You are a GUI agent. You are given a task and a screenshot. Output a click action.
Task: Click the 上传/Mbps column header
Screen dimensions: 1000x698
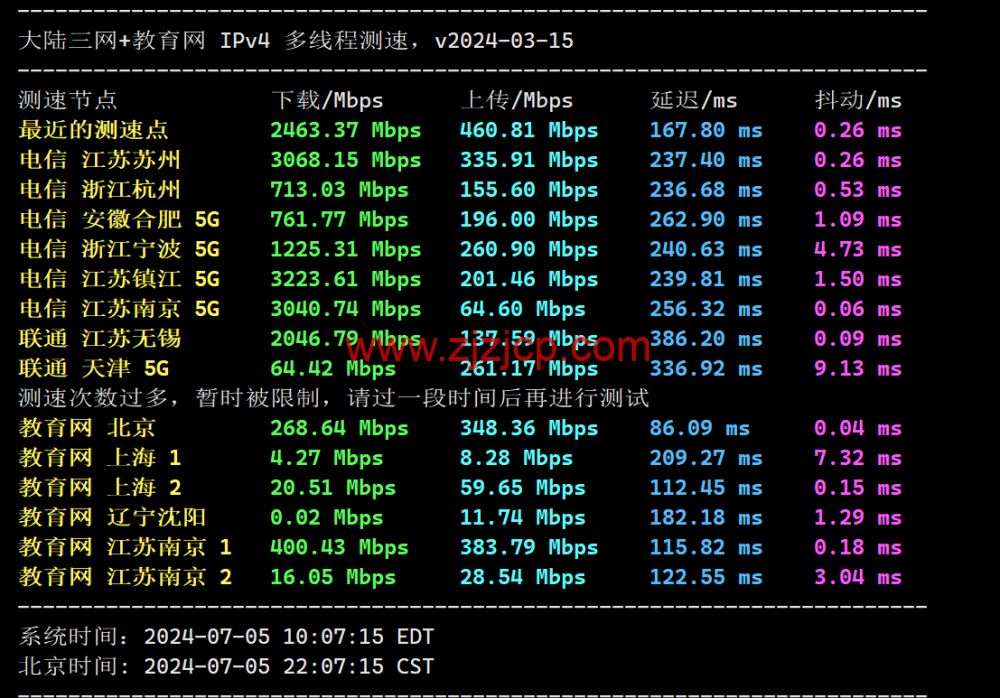(x=516, y=100)
